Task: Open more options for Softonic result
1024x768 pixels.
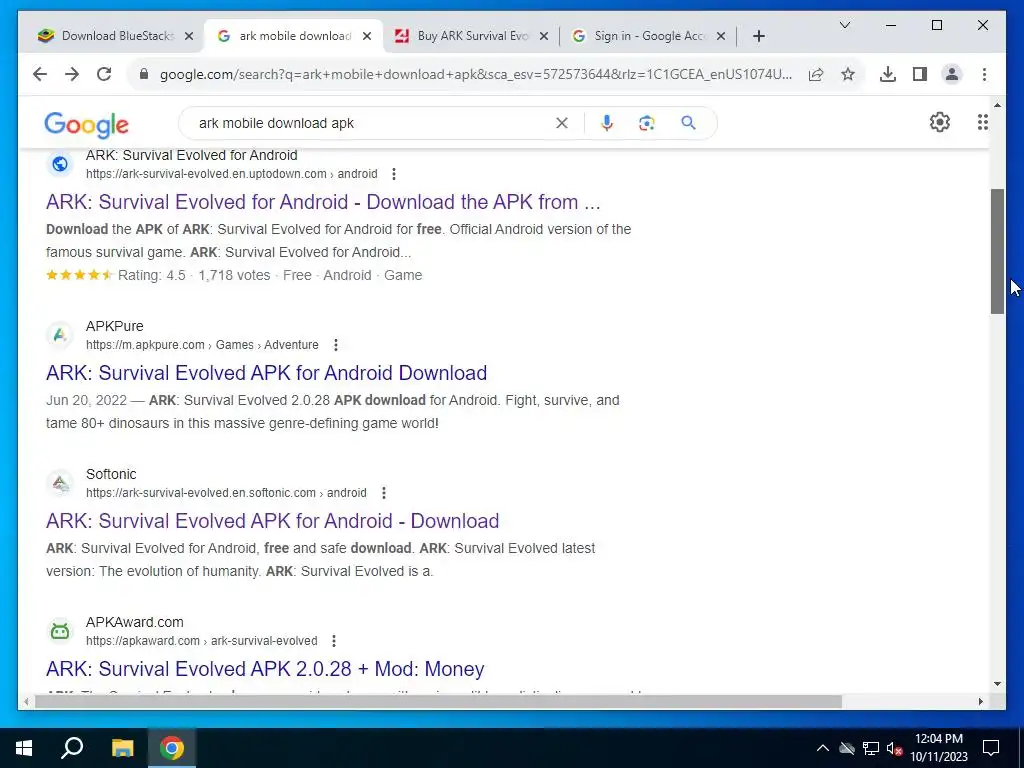Action: [384, 493]
